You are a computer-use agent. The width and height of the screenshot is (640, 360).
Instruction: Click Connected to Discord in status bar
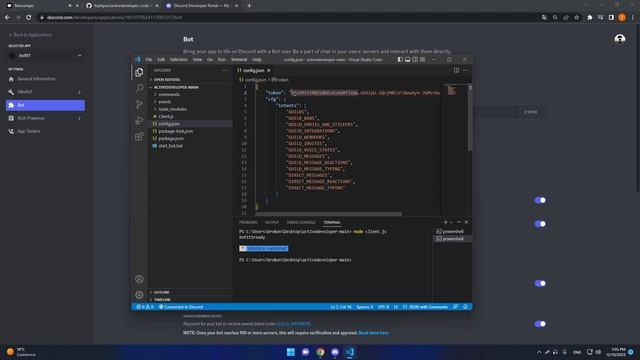click(x=181, y=307)
